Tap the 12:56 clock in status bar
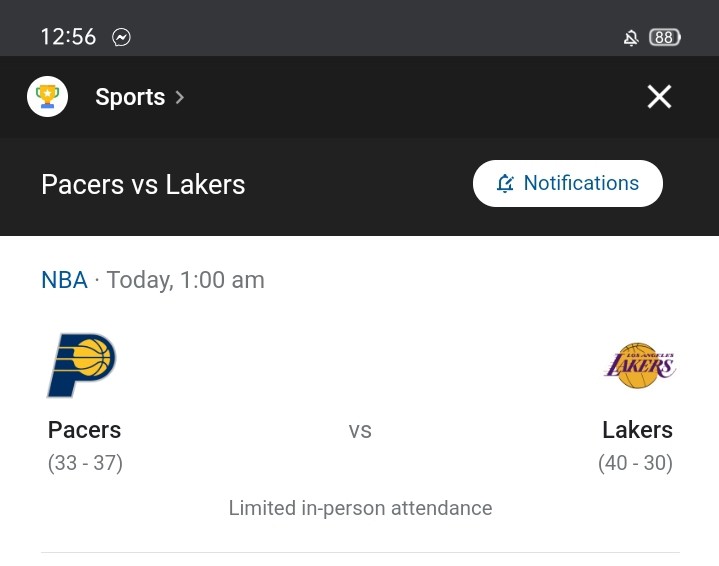Image resolution: width=719 pixels, height=566 pixels. point(68,37)
